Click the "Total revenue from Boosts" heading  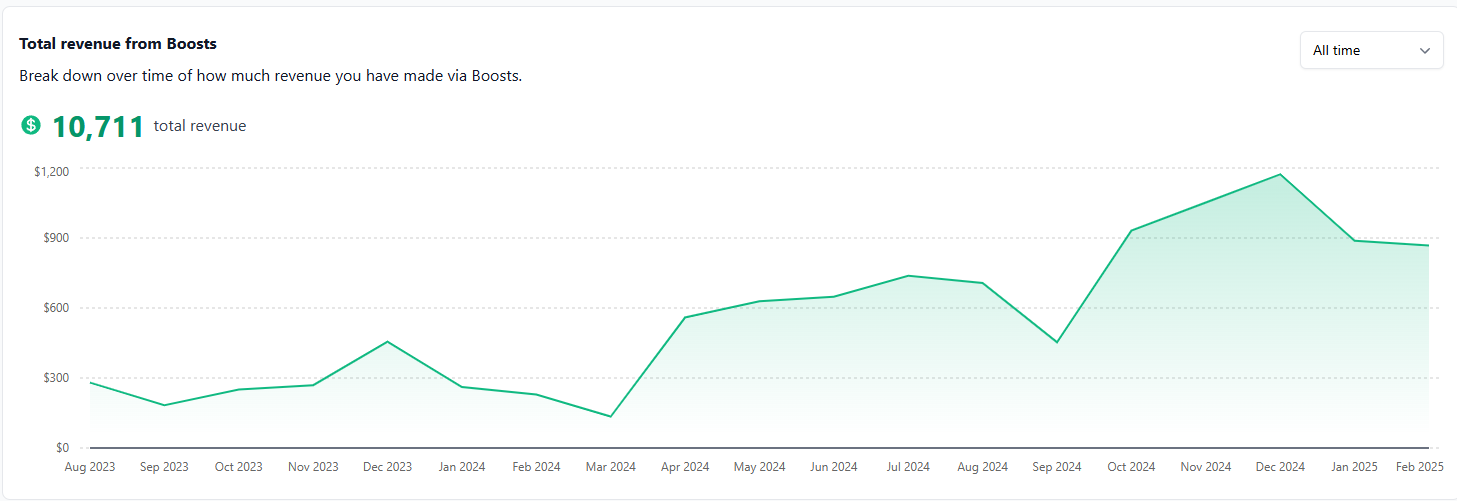pos(118,44)
